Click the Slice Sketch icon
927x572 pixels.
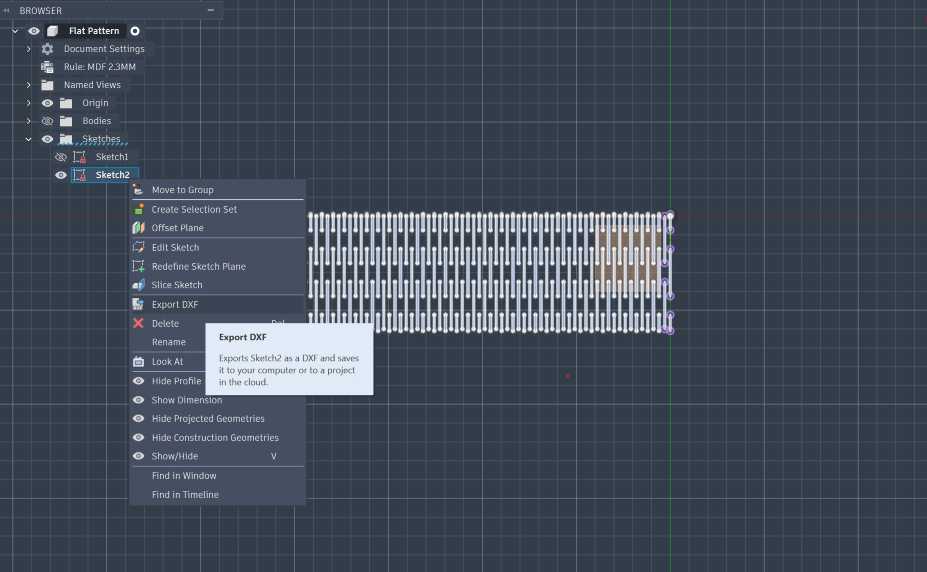pyautogui.click(x=138, y=285)
